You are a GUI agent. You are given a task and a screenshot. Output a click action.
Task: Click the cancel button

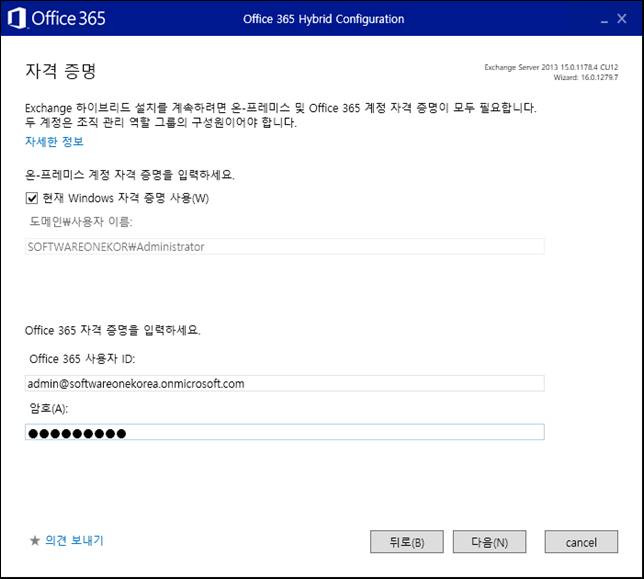tap(581, 542)
